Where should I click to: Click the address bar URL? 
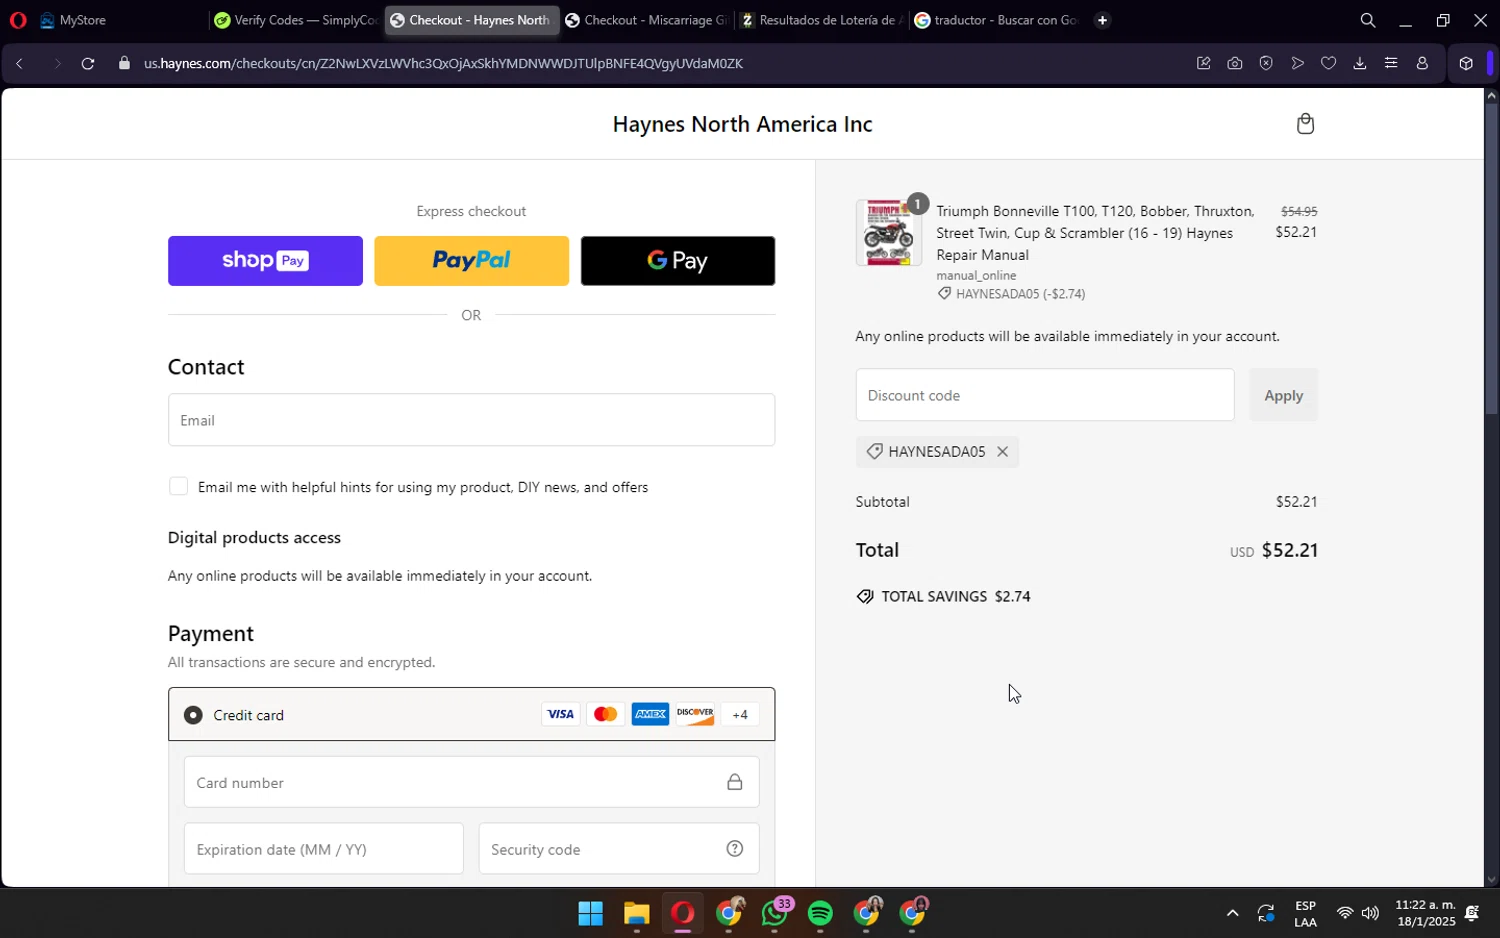tap(443, 63)
